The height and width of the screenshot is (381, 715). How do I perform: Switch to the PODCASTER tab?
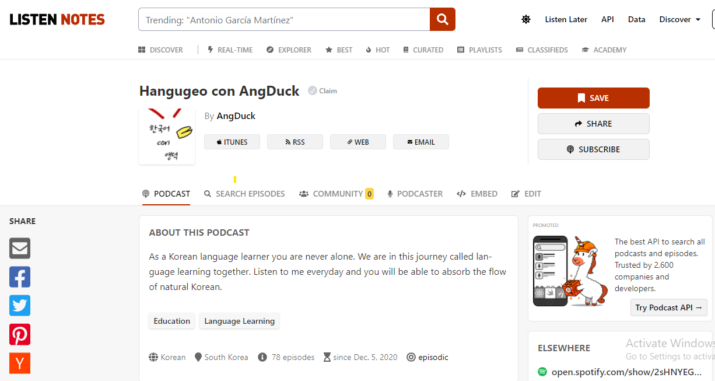(x=415, y=194)
